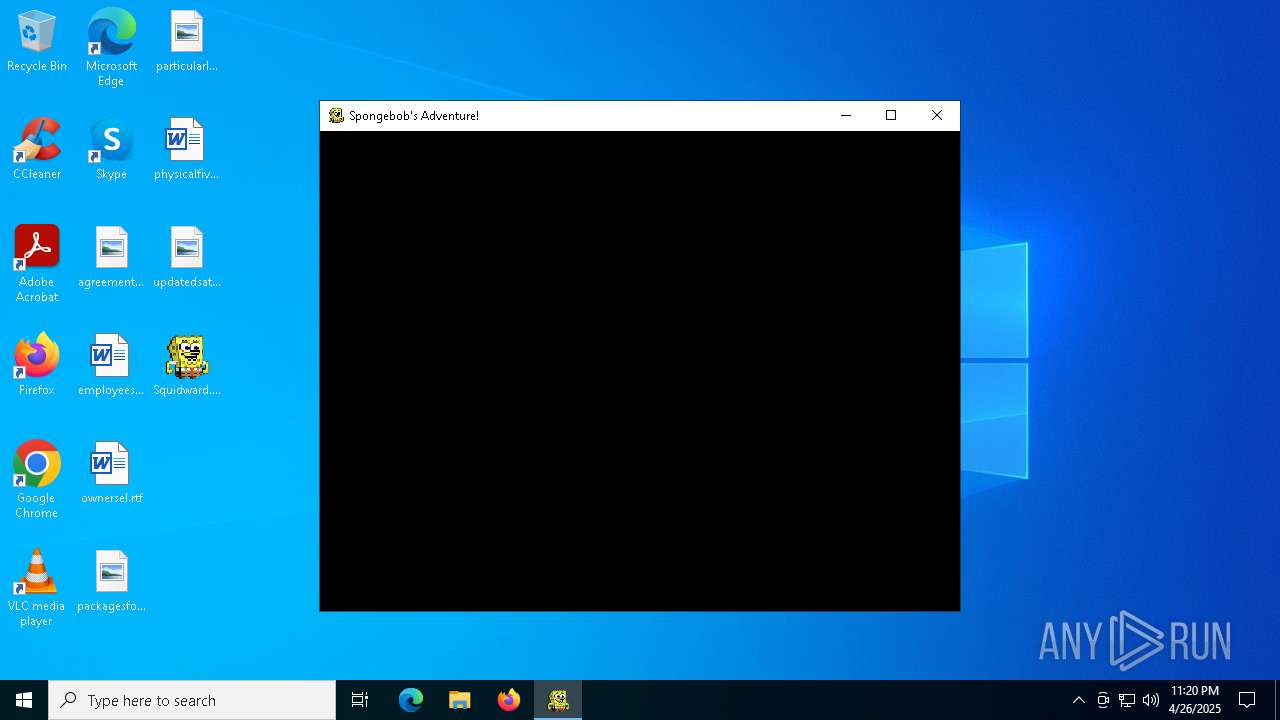
Task: Click the black Spongebob's Adventure game area
Action: pyautogui.click(x=640, y=371)
